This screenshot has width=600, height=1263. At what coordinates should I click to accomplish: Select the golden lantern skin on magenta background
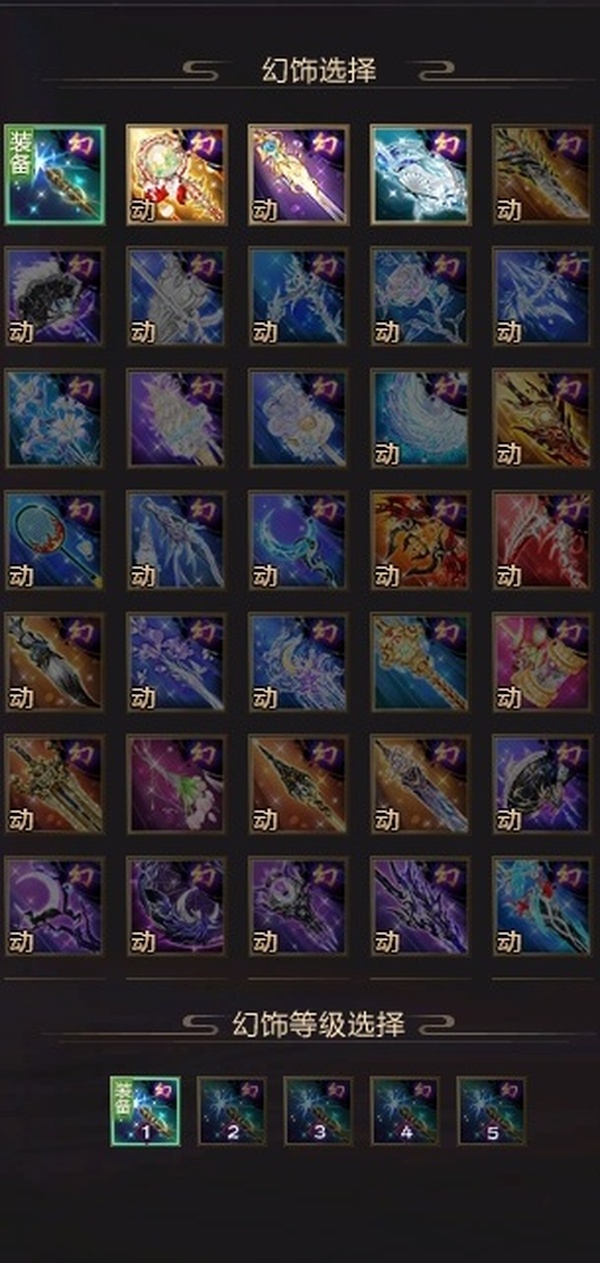pos(543,663)
